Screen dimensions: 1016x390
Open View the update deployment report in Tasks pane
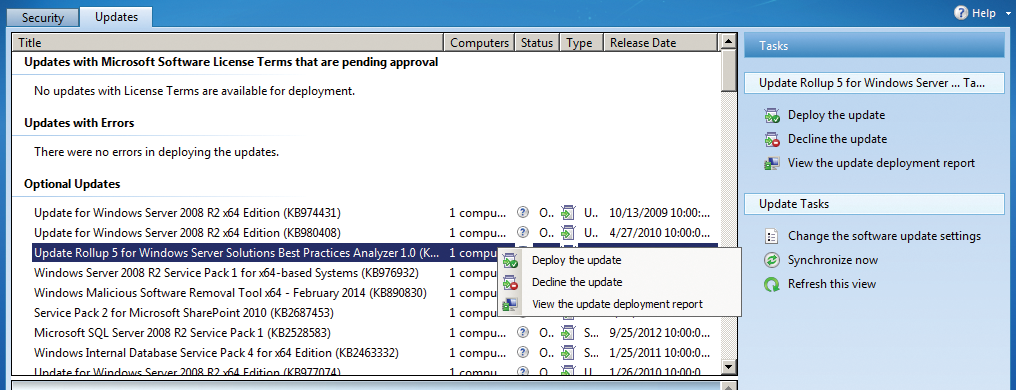pyautogui.click(x=881, y=163)
